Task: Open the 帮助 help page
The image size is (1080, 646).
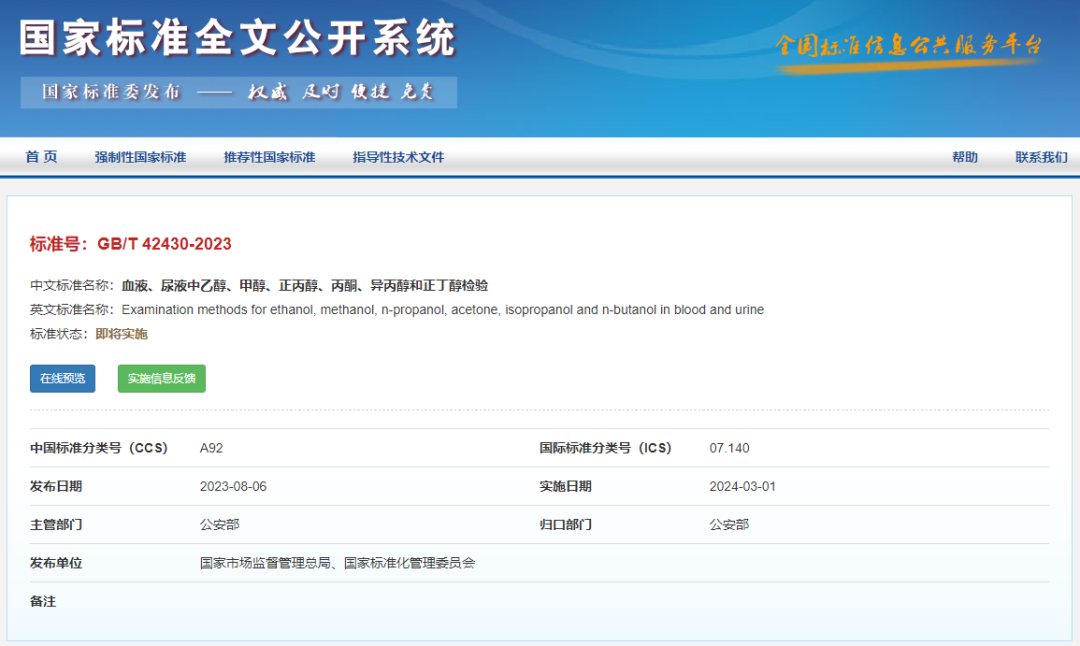Action: click(964, 157)
